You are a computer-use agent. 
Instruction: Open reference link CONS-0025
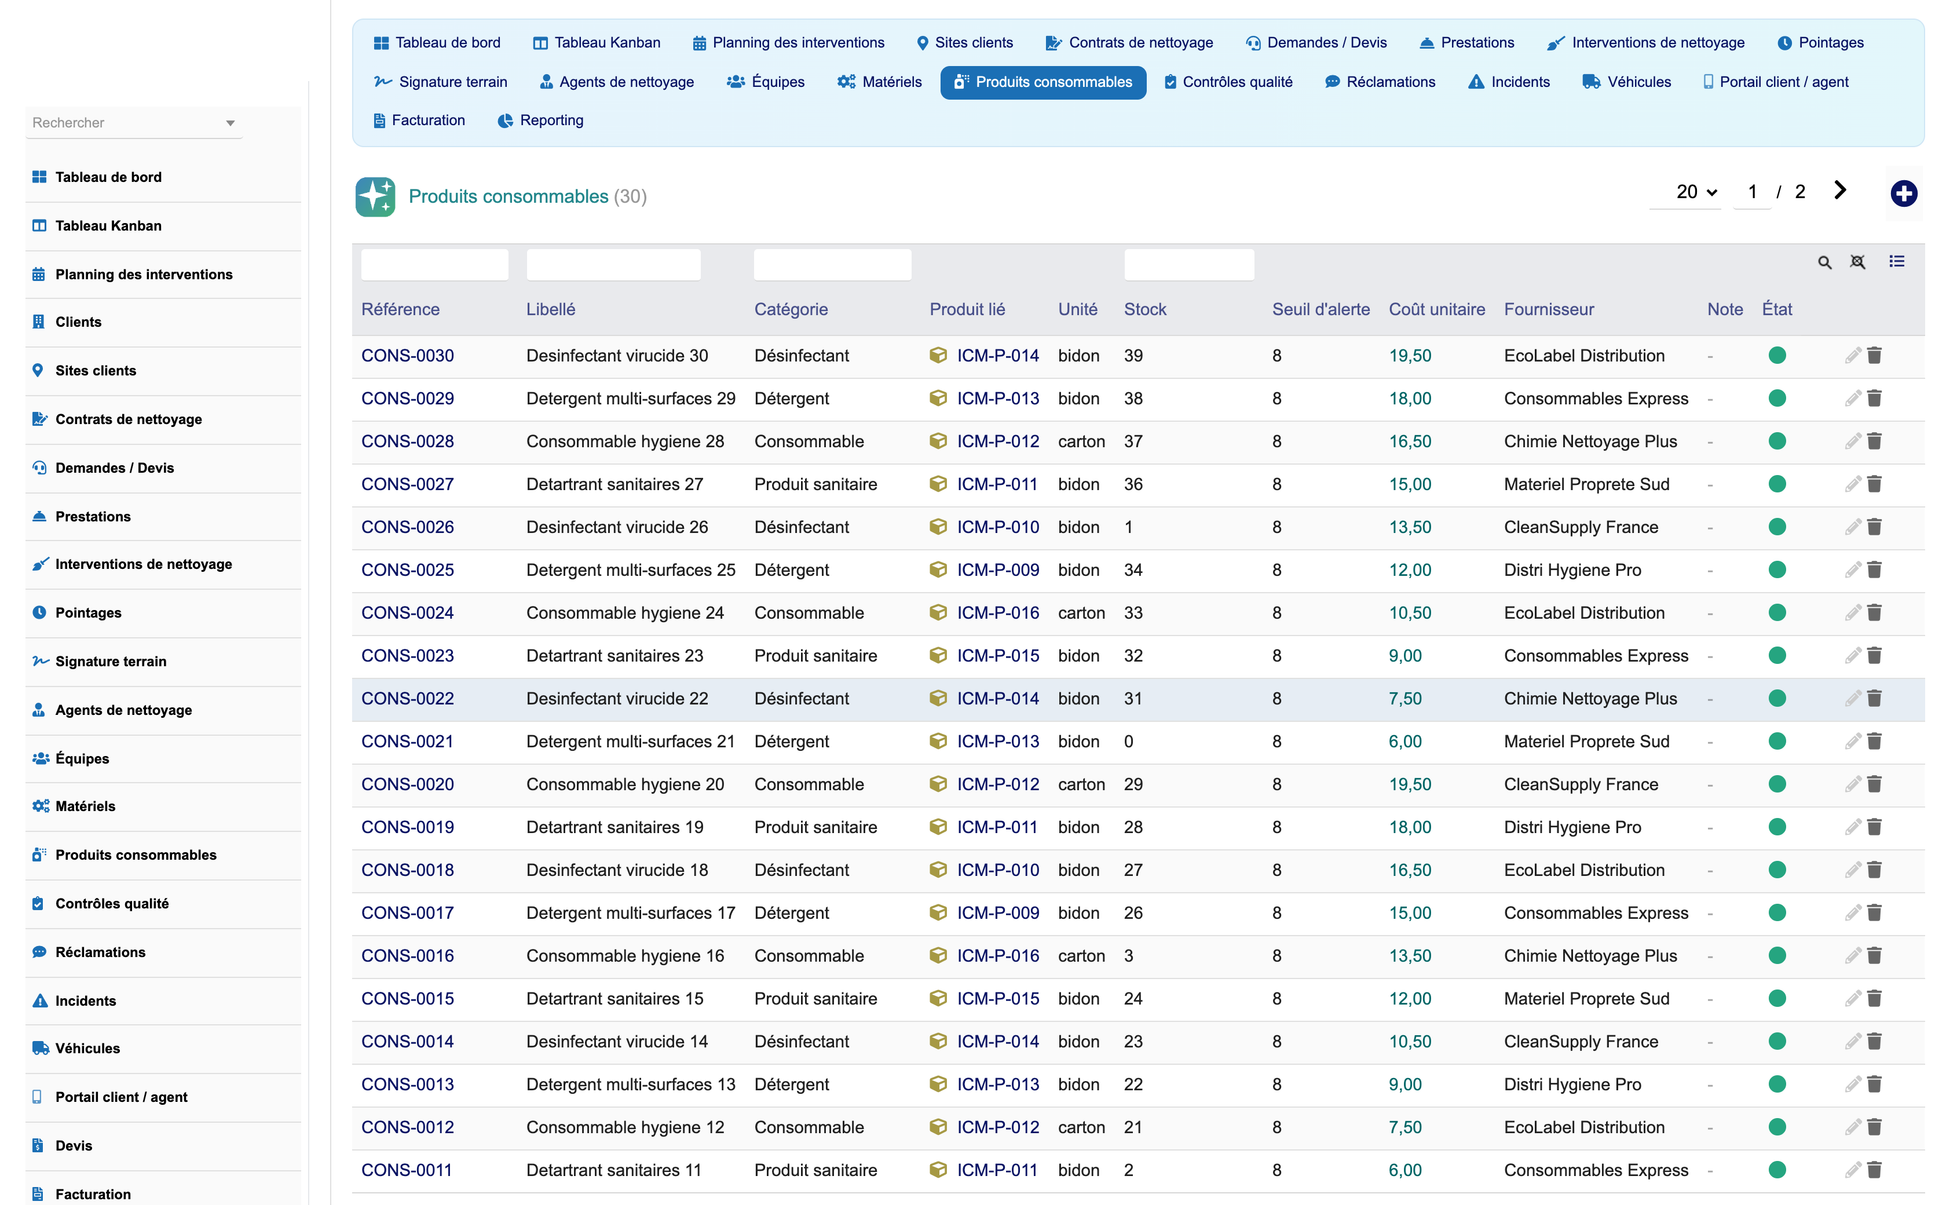(x=407, y=570)
